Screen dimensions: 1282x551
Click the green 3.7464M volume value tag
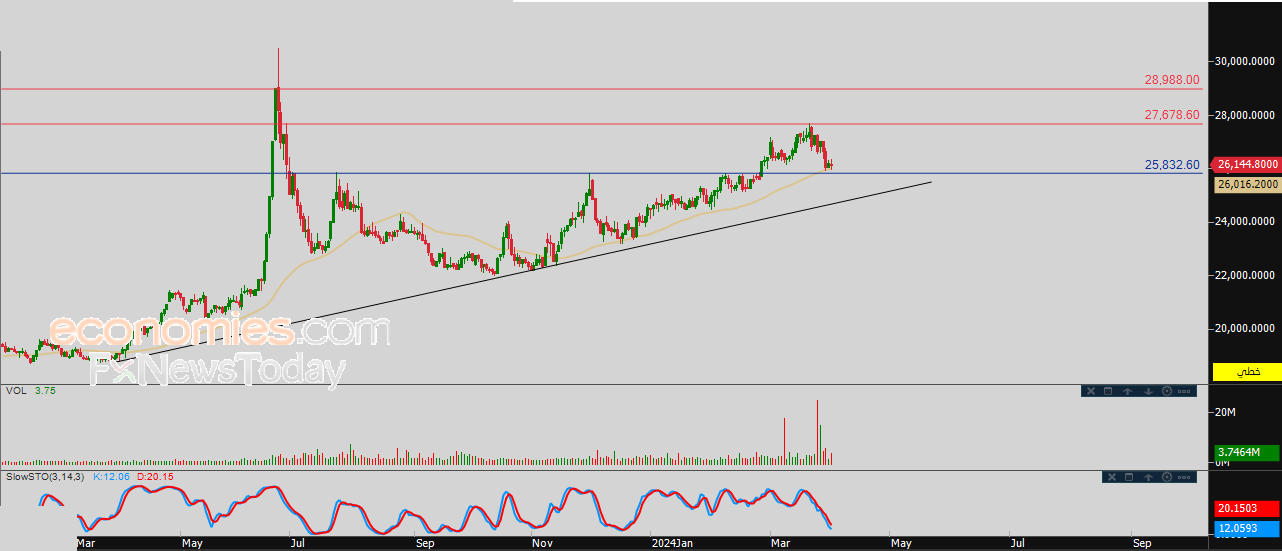[1247, 452]
